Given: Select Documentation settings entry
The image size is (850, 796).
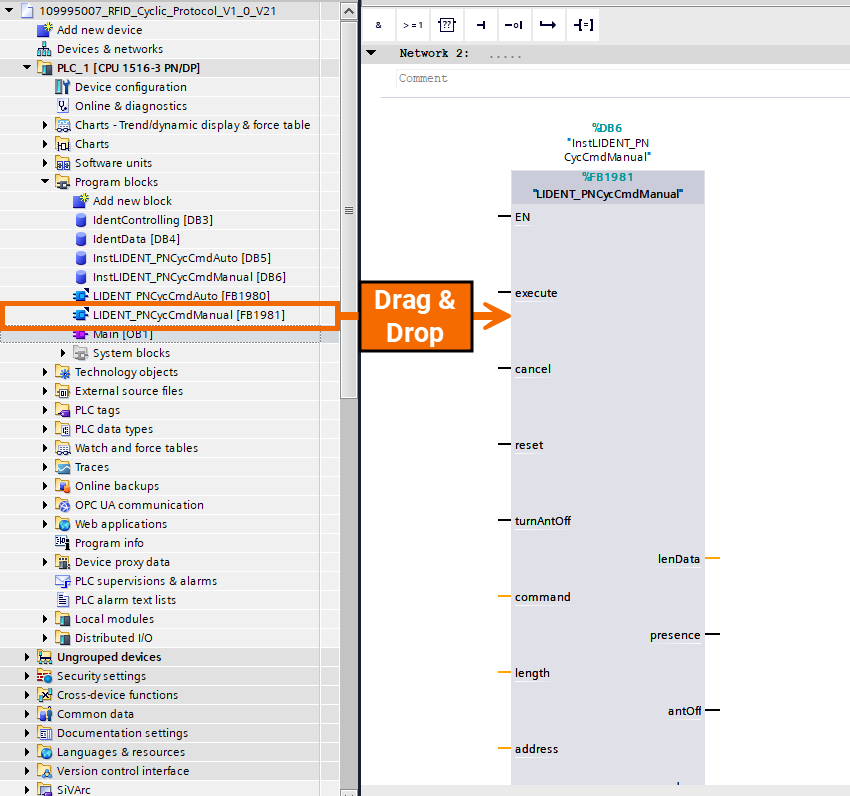Looking at the screenshot, I should tap(123, 733).
